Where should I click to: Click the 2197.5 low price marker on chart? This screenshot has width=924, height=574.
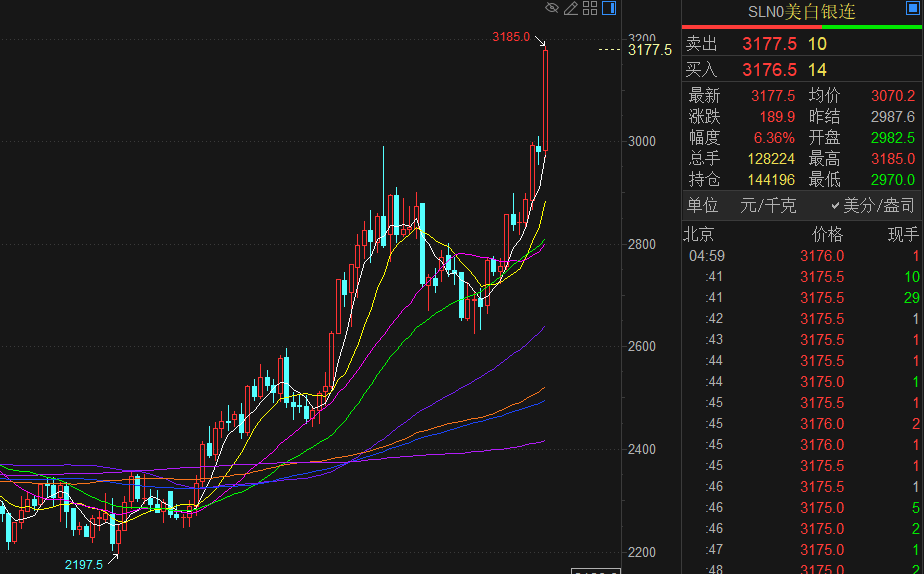click(x=84, y=564)
